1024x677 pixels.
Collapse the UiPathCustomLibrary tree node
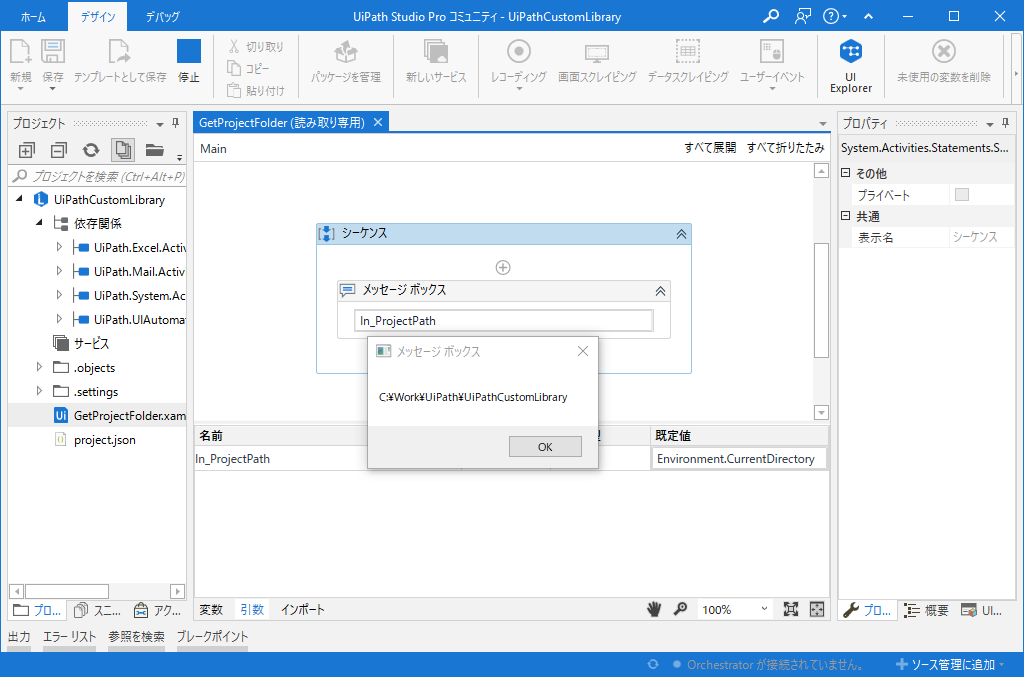coord(19,198)
